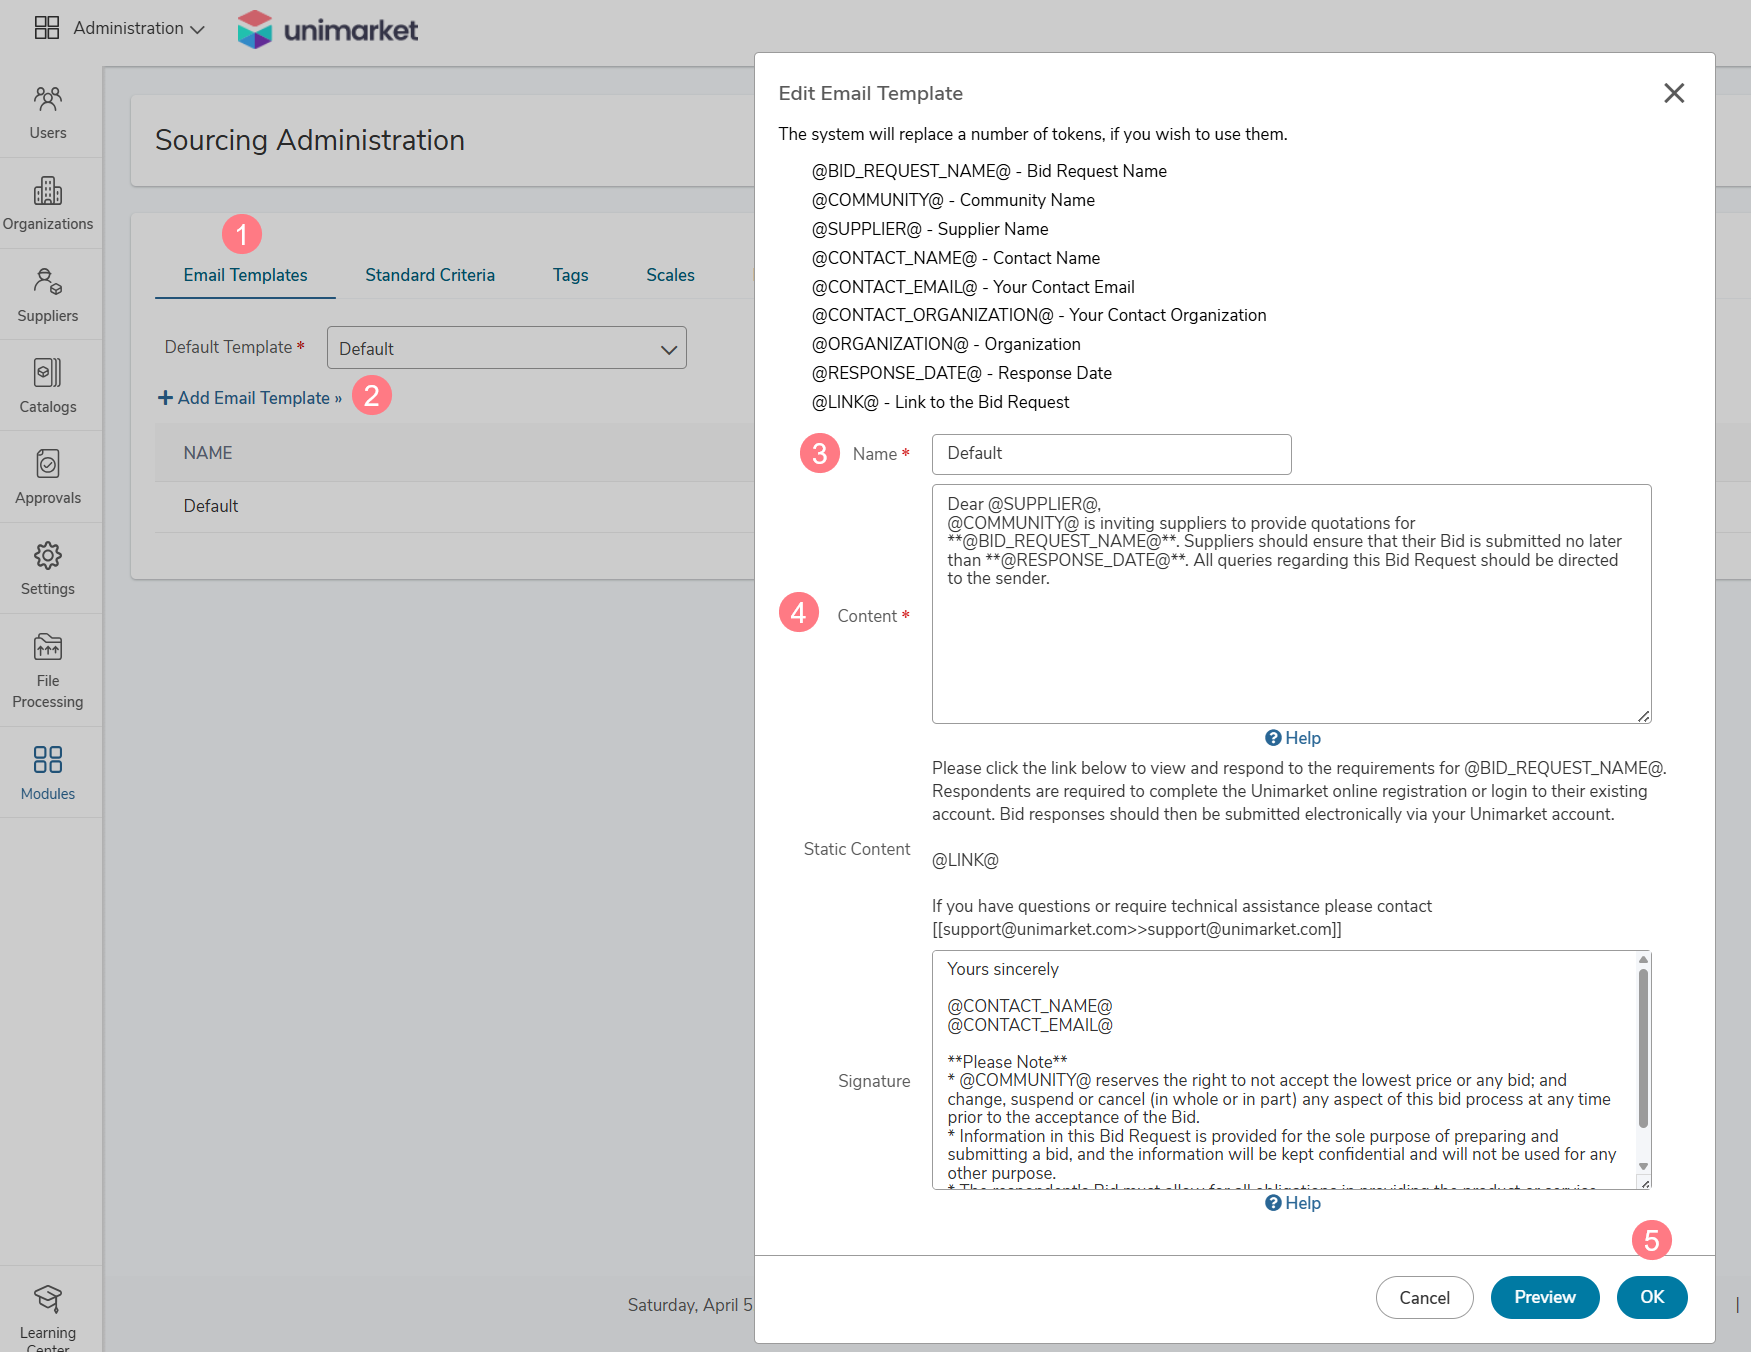Viewport: 1751px width, 1352px height.
Task: Click the Unimarket logo
Action: [x=327, y=30]
